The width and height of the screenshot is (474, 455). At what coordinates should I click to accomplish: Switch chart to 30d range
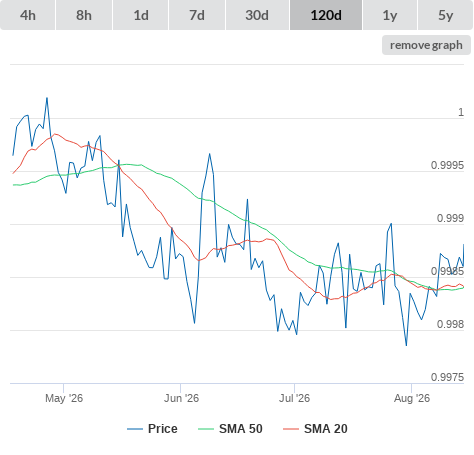(x=257, y=15)
